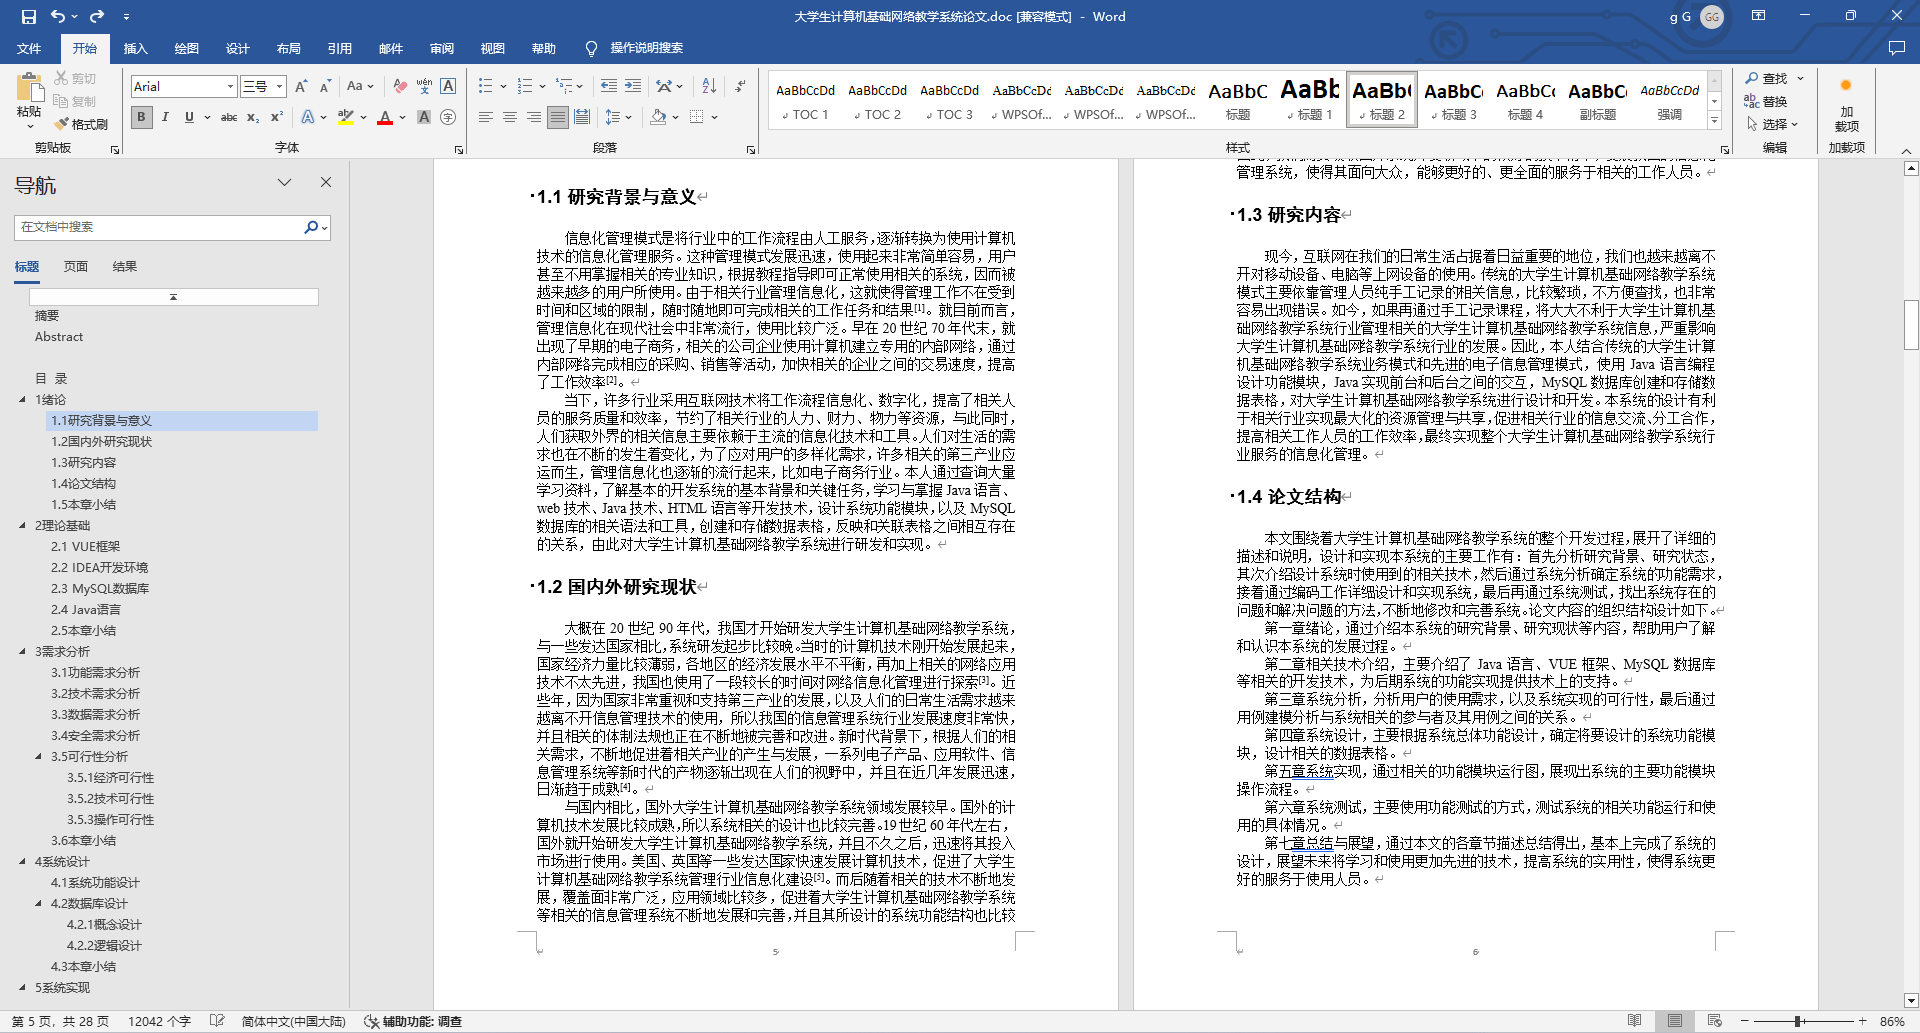Click the Save icon in quick access toolbar
Viewport: 1920px width, 1033px height.
tap(28, 17)
